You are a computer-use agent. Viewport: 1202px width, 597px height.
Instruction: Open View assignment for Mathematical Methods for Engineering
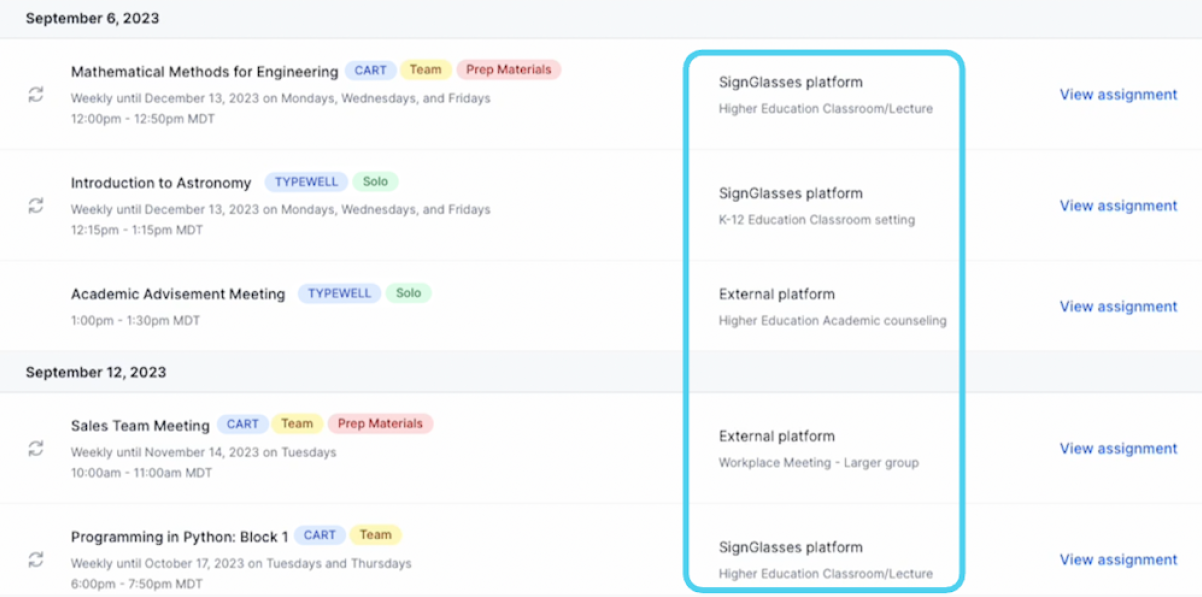[x=1118, y=94]
